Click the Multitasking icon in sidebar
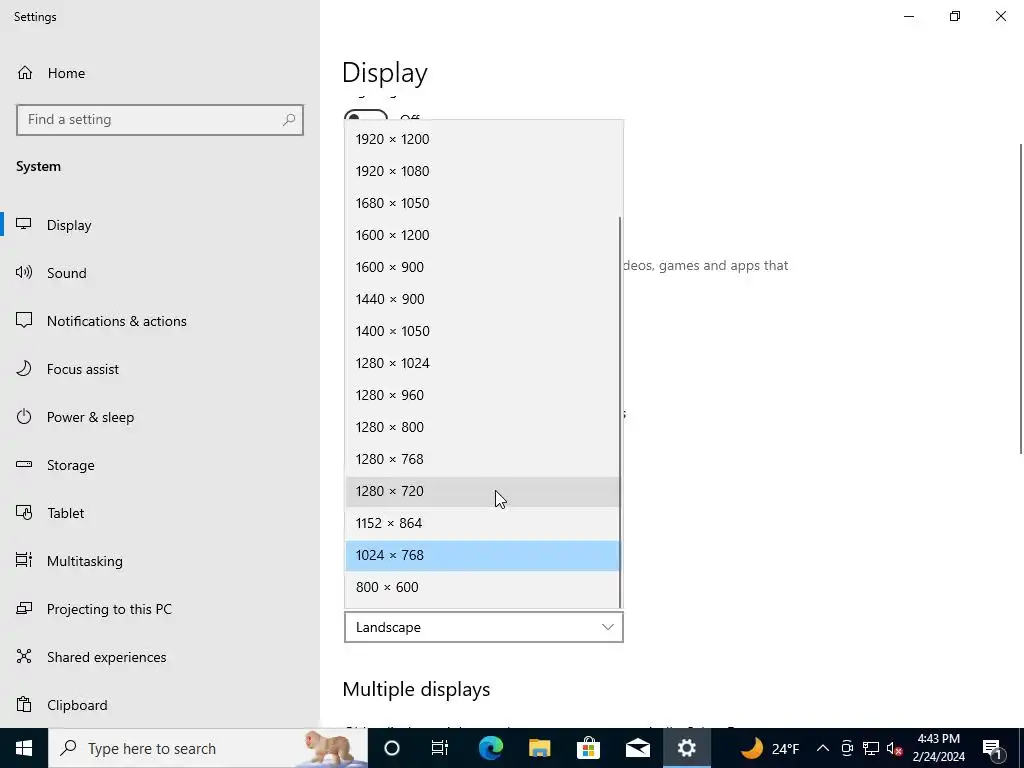This screenshot has width=1024, height=768. (x=24, y=560)
